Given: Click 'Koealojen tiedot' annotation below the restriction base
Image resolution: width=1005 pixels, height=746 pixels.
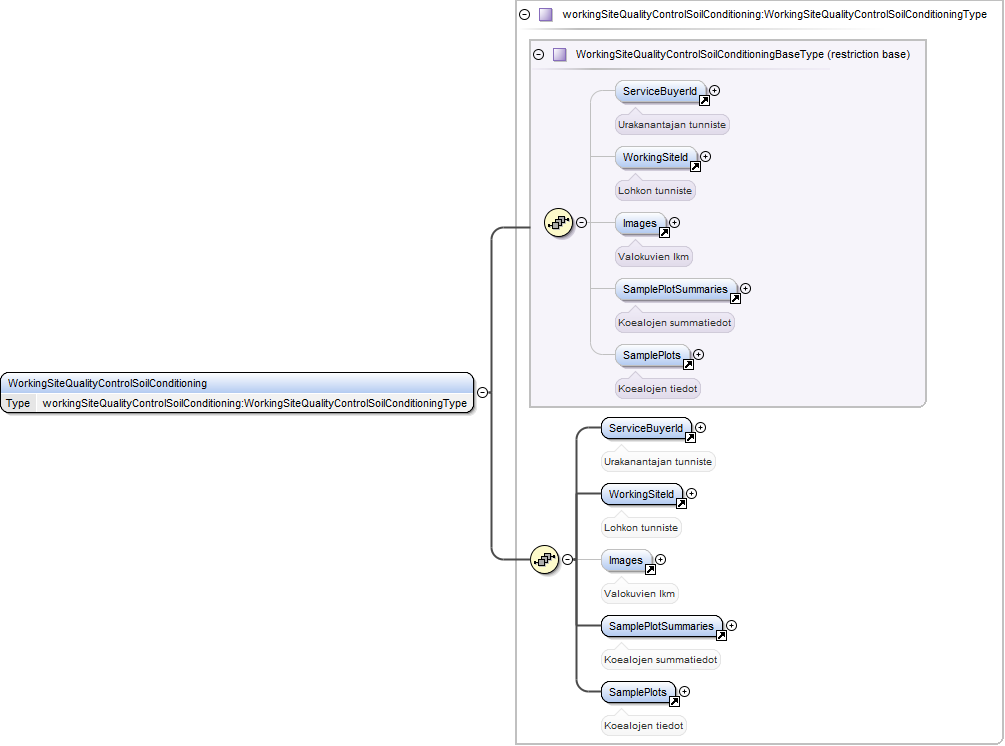Looking at the screenshot, I should point(644,726).
